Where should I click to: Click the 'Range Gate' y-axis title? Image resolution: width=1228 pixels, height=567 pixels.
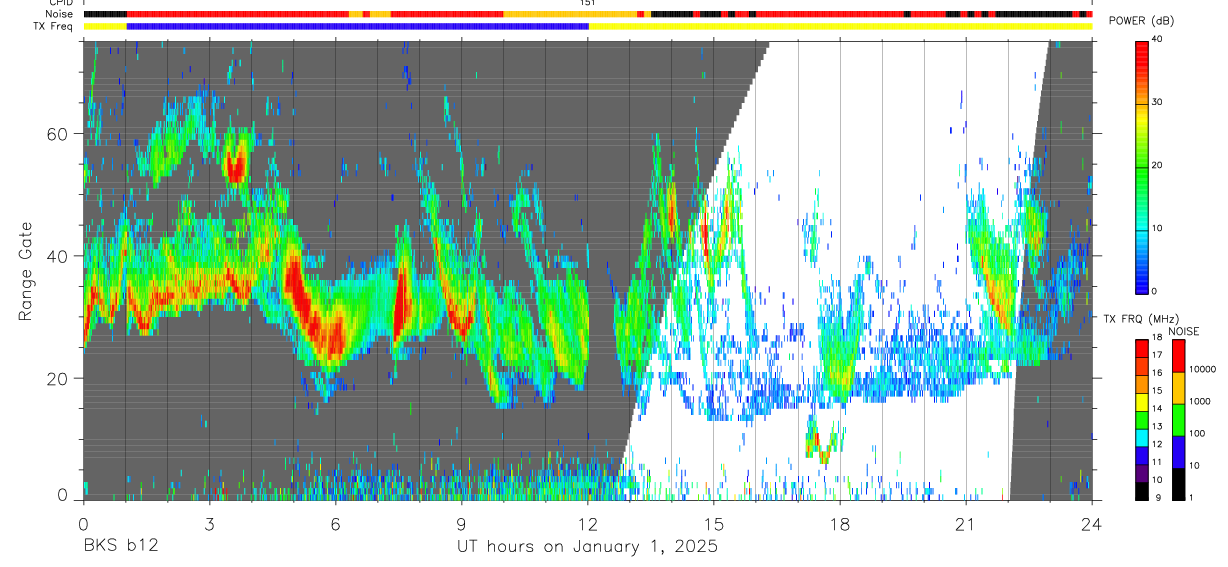(24, 271)
